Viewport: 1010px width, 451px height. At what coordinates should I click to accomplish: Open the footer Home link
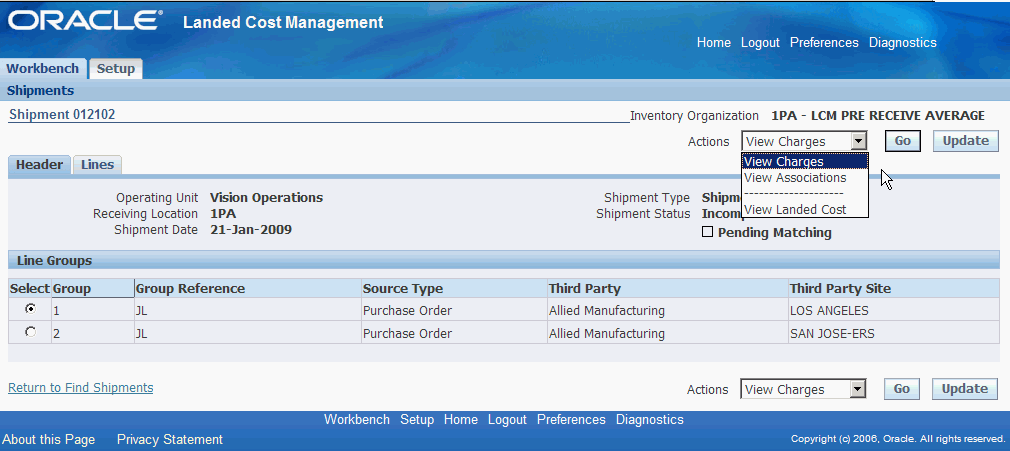coord(461,419)
